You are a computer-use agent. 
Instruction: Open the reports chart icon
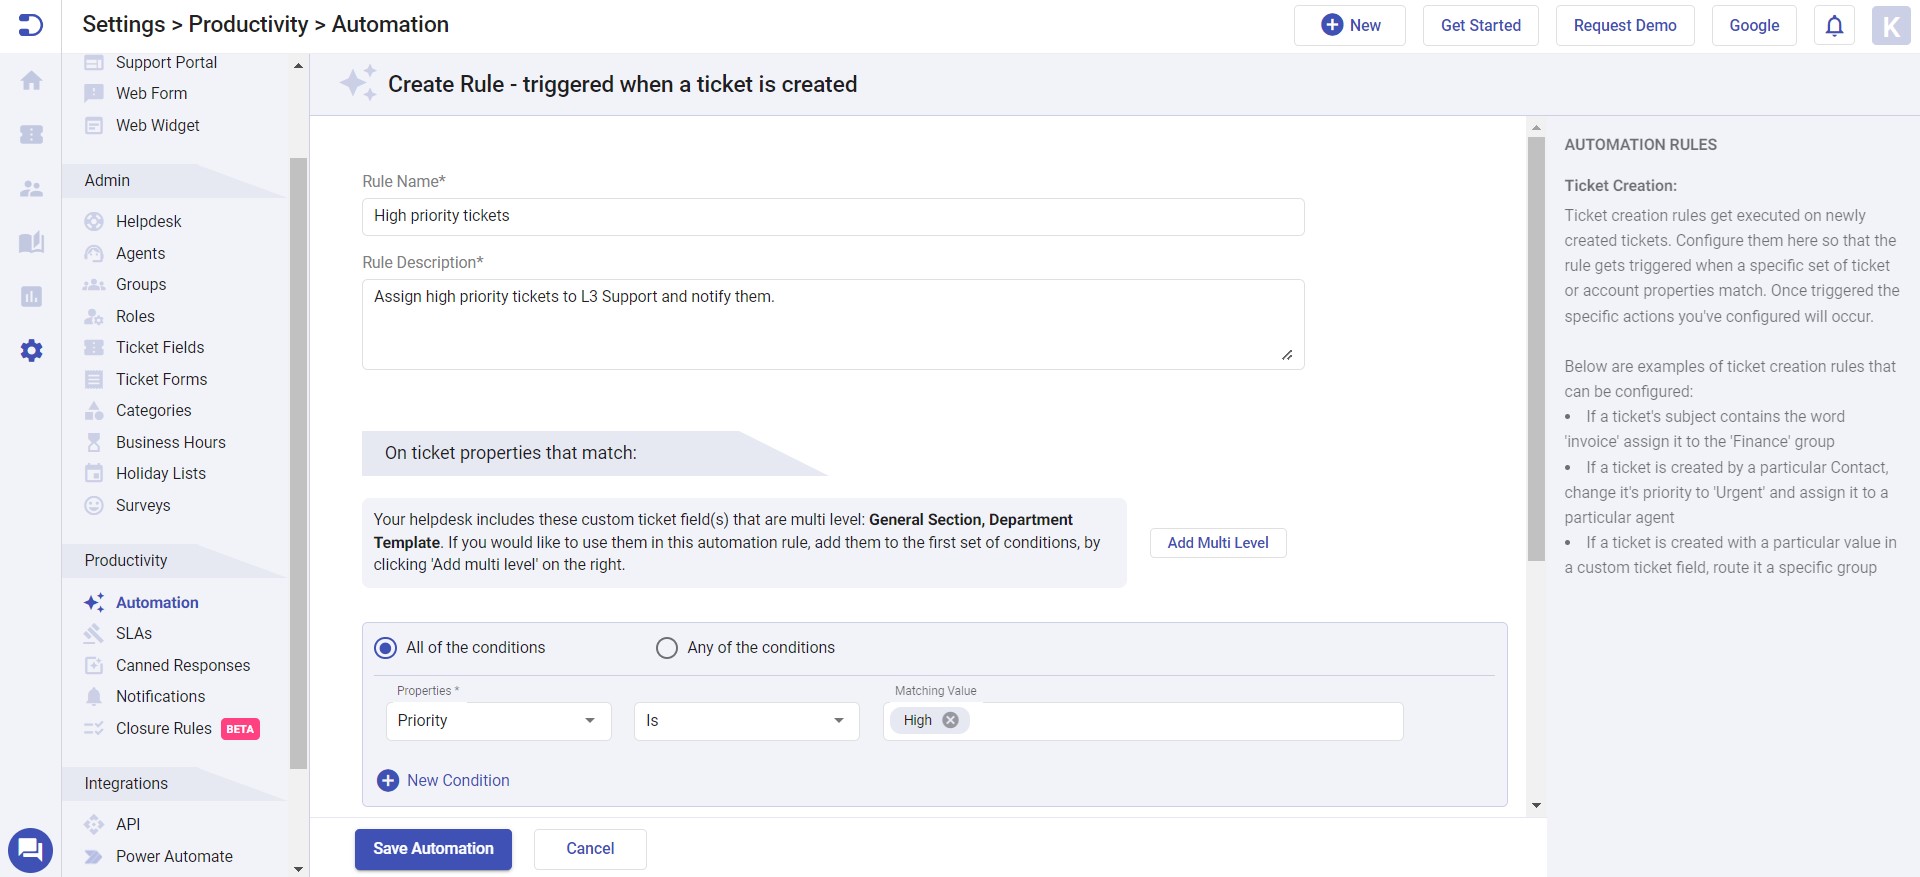point(32,296)
